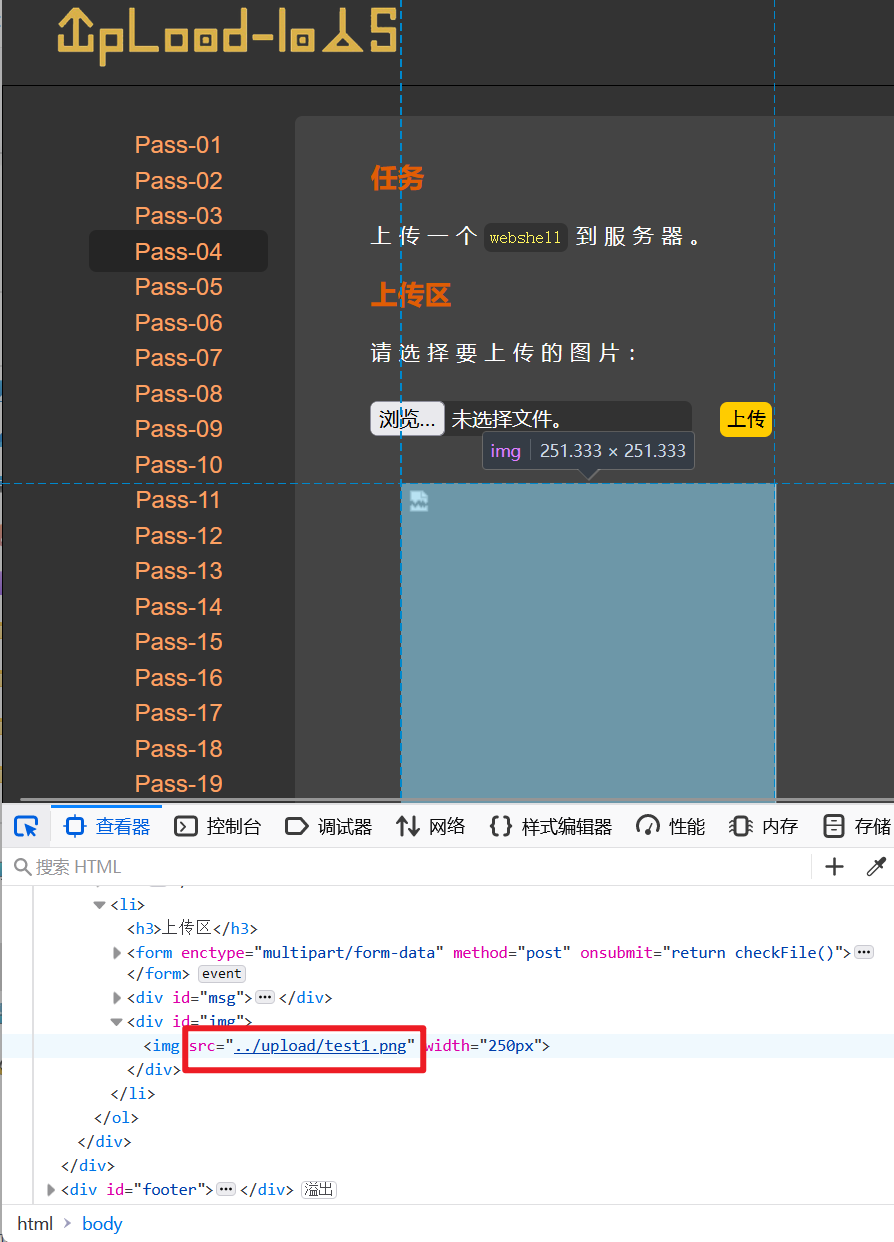Switch to the 调试器 debugger tab
894x1242 pixels.
point(329,826)
